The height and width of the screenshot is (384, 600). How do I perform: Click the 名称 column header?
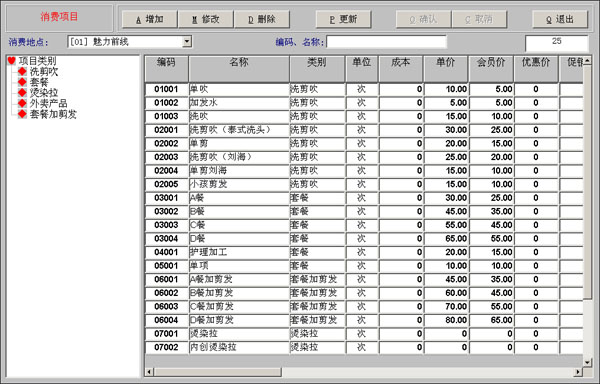pyautogui.click(x=239, y=68)
